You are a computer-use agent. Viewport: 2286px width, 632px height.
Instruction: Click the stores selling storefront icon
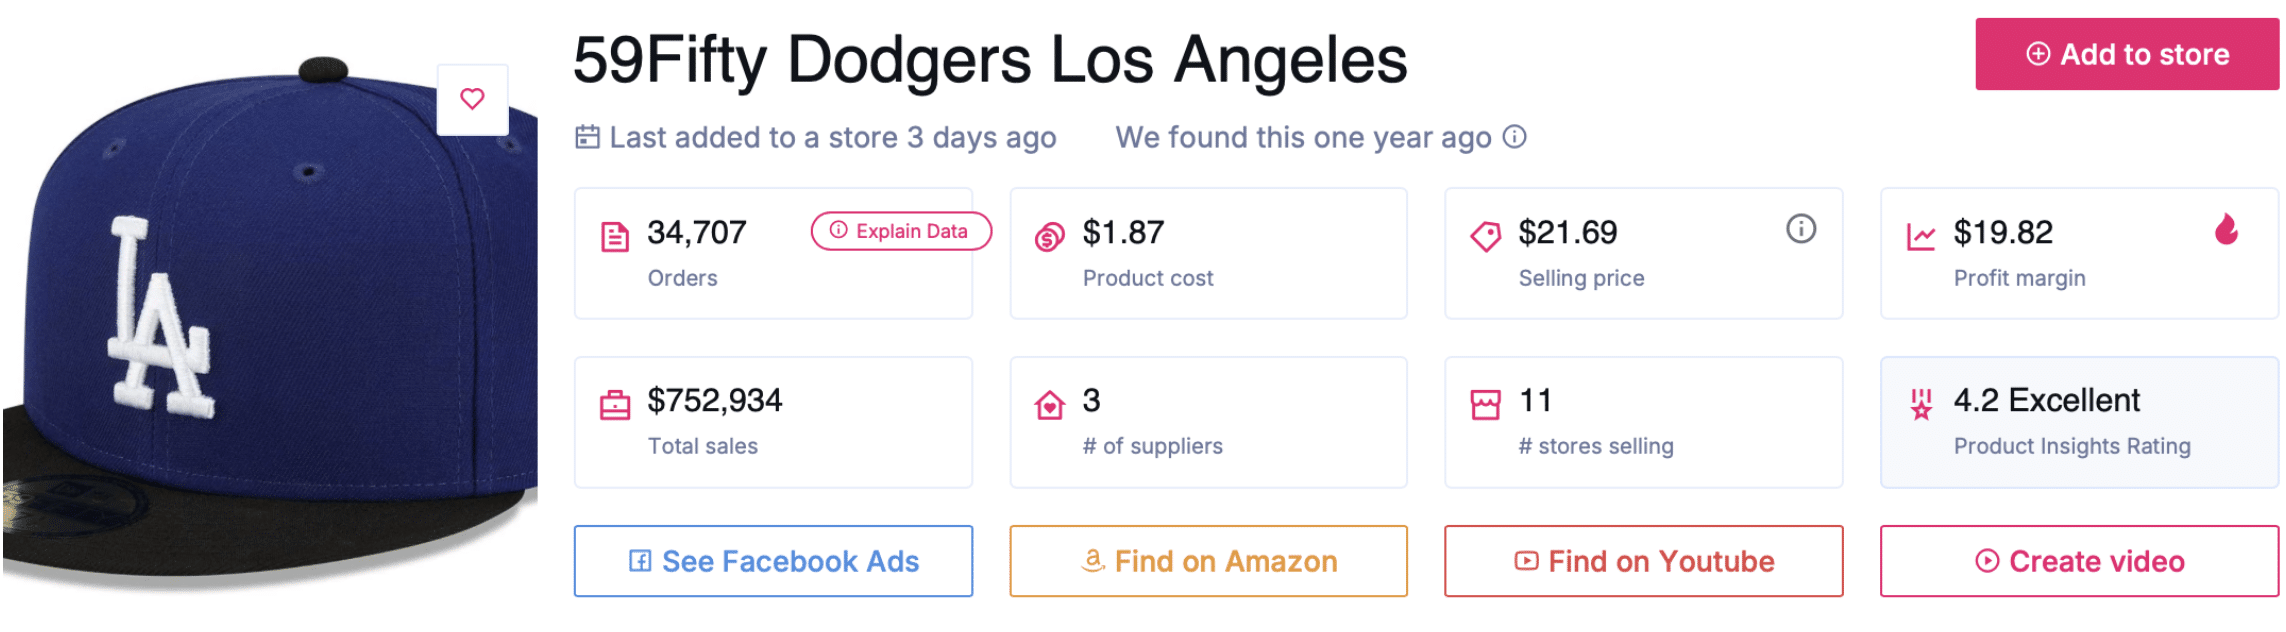(1485, 405)
